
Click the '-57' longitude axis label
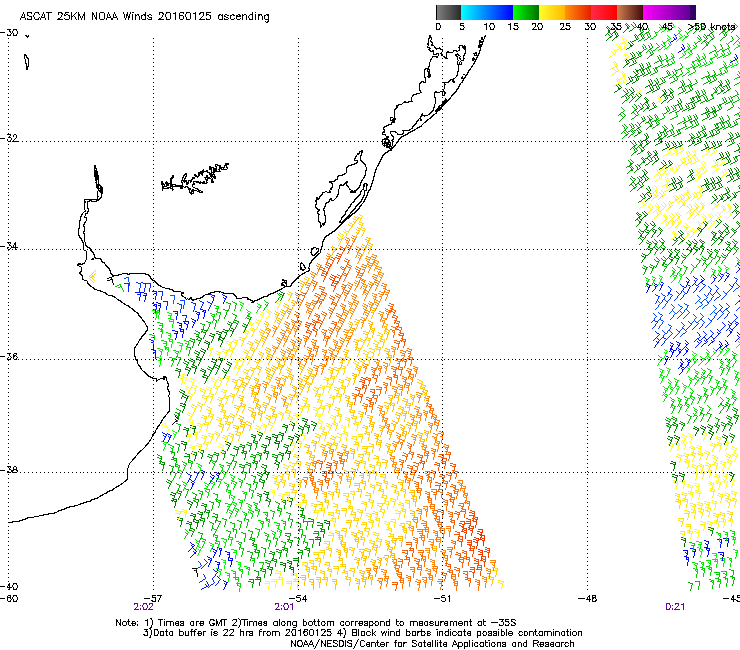point(153,599)
